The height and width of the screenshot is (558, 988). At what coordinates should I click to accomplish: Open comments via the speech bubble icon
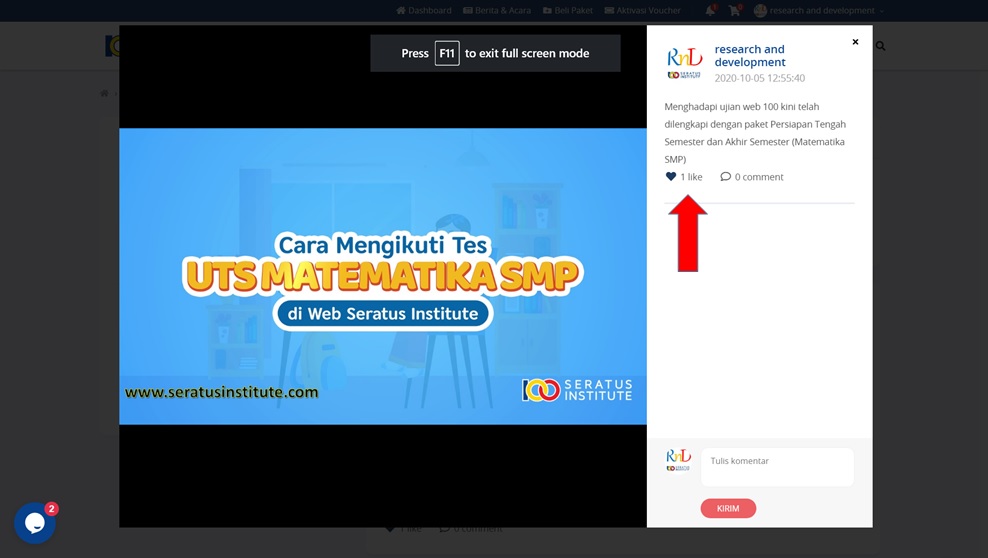pos(725,177)
